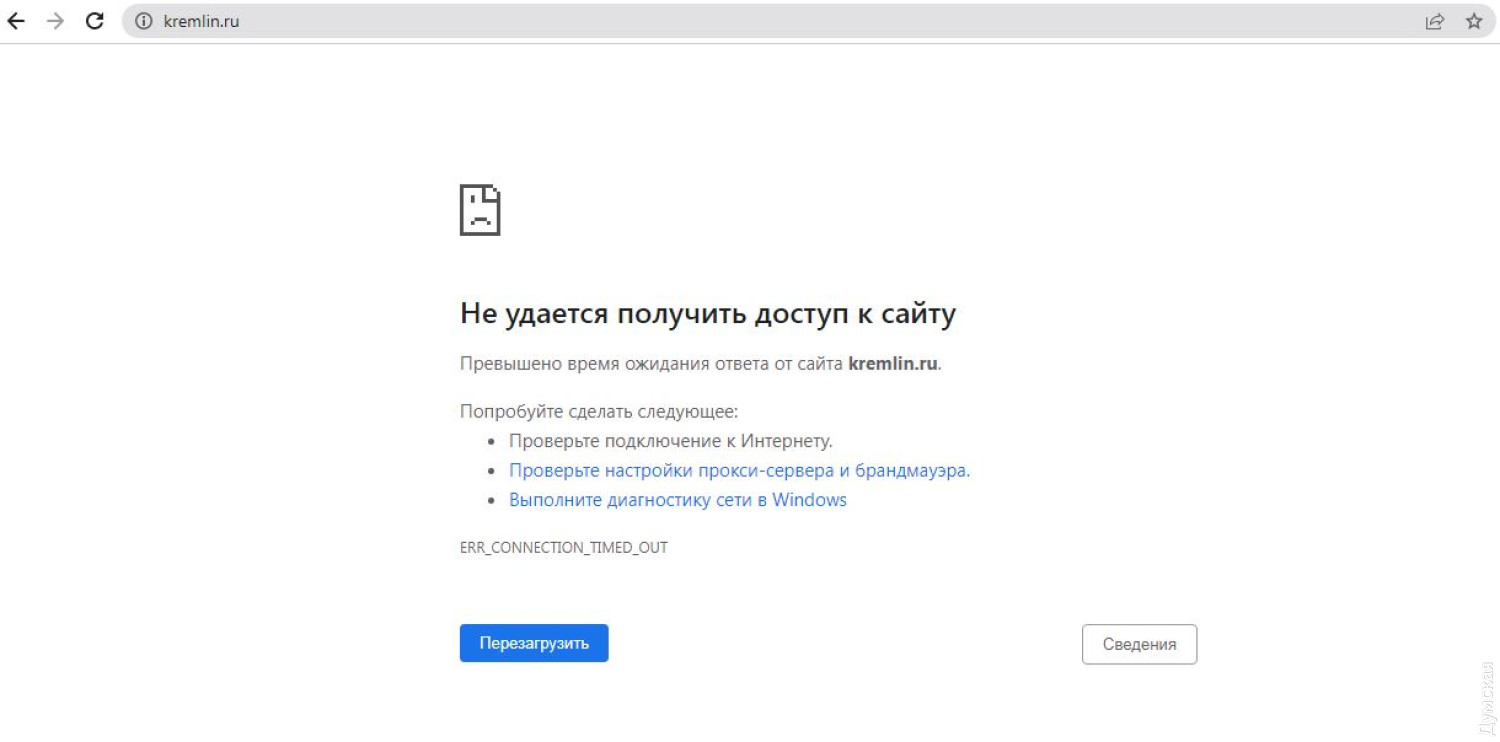
Task: Click the browser back arrow
Action: pyautogui.click(x=16, y=21)
